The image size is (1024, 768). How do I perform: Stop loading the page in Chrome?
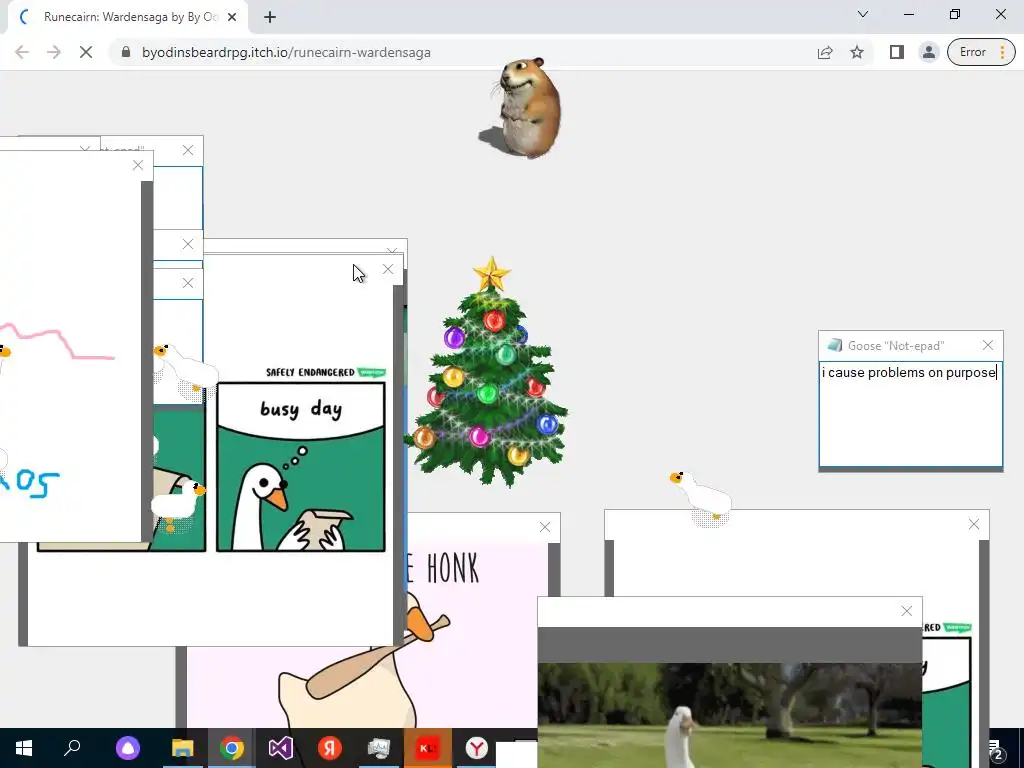pyautogui.click(x=86, y=52)
